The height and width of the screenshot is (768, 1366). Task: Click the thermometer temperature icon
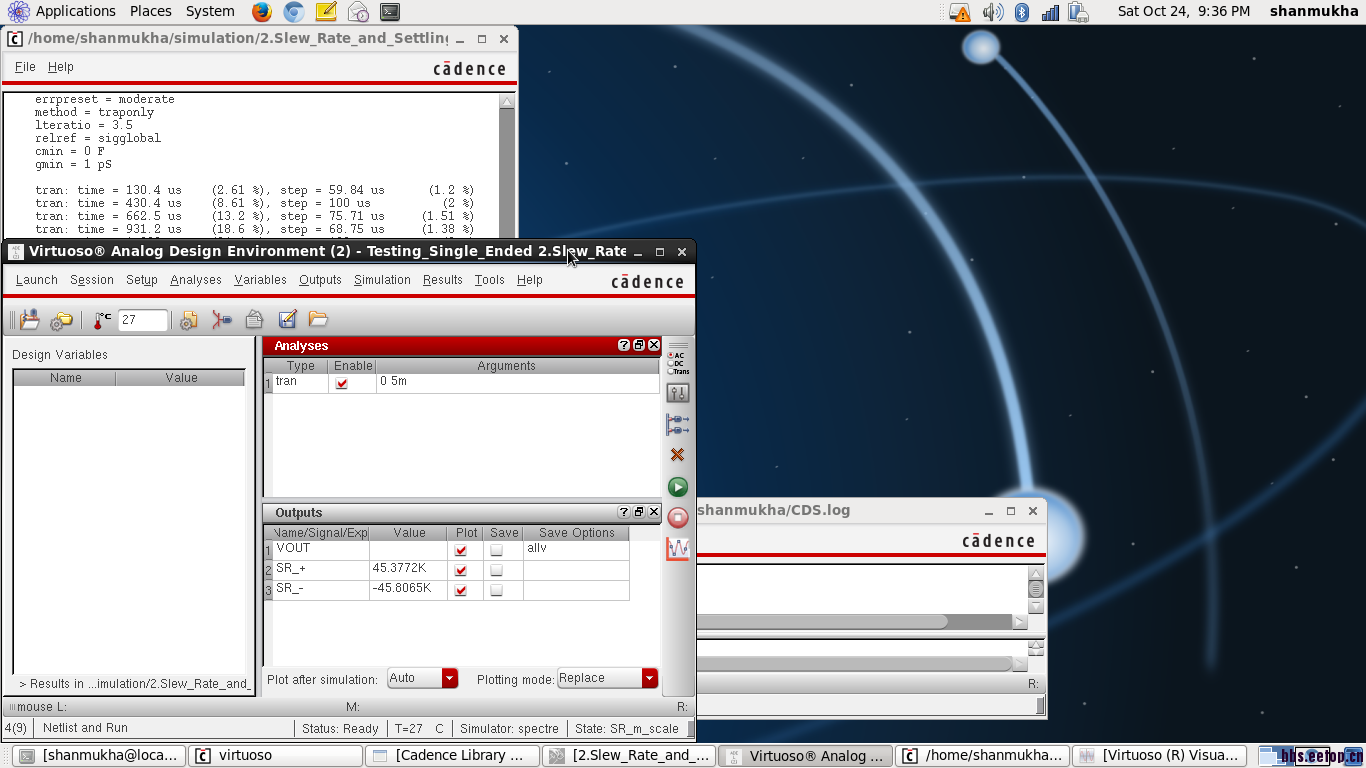point(102,320)
